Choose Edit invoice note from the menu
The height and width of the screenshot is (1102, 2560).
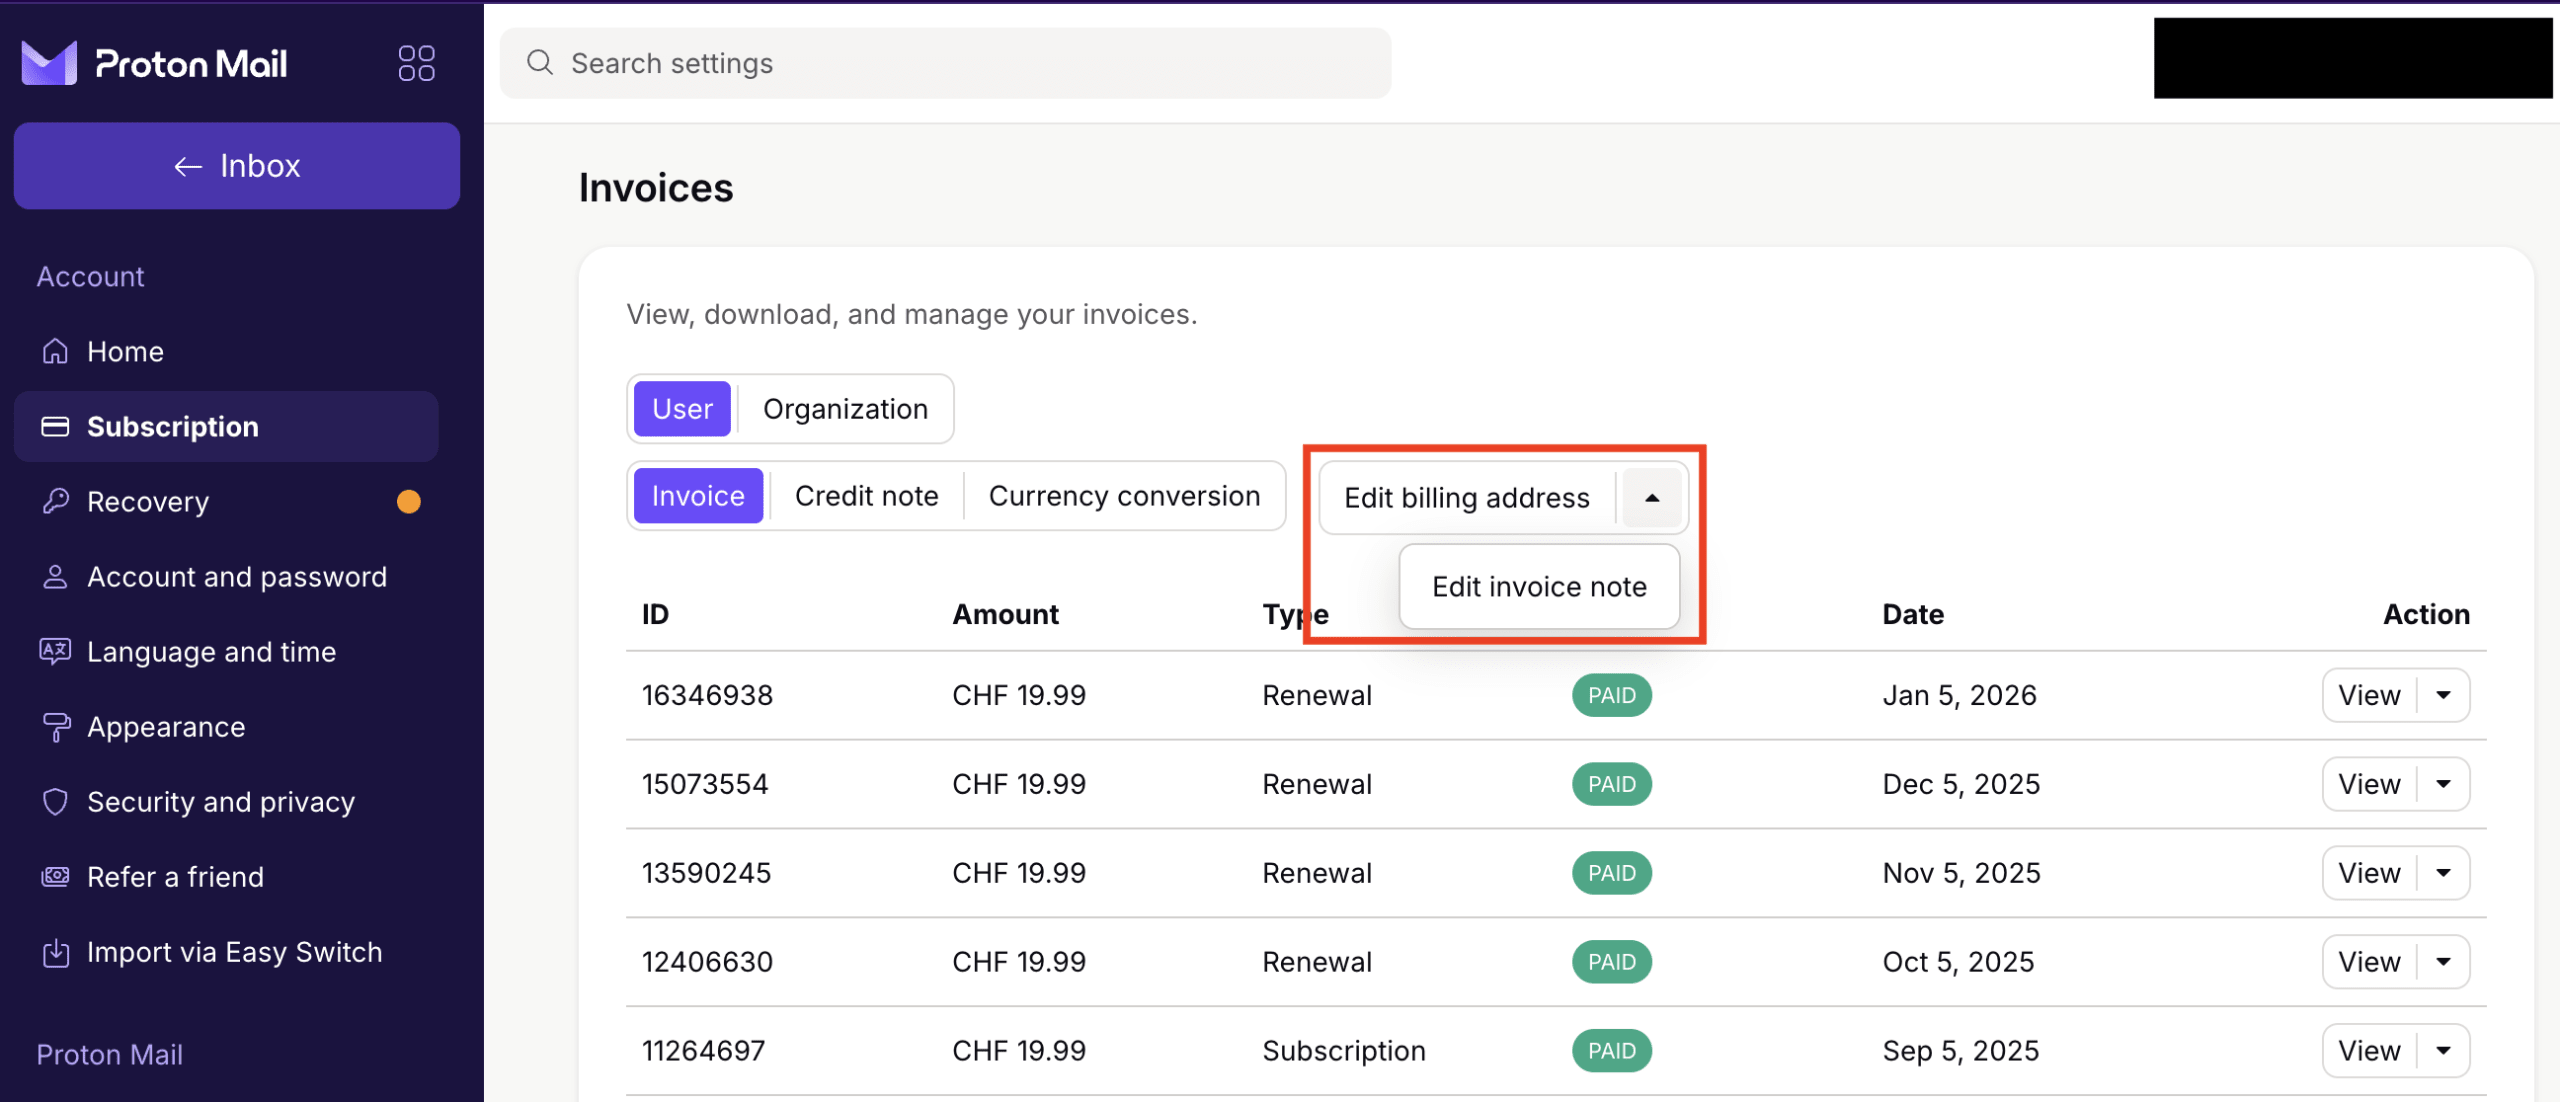(x=1539, y=586)
